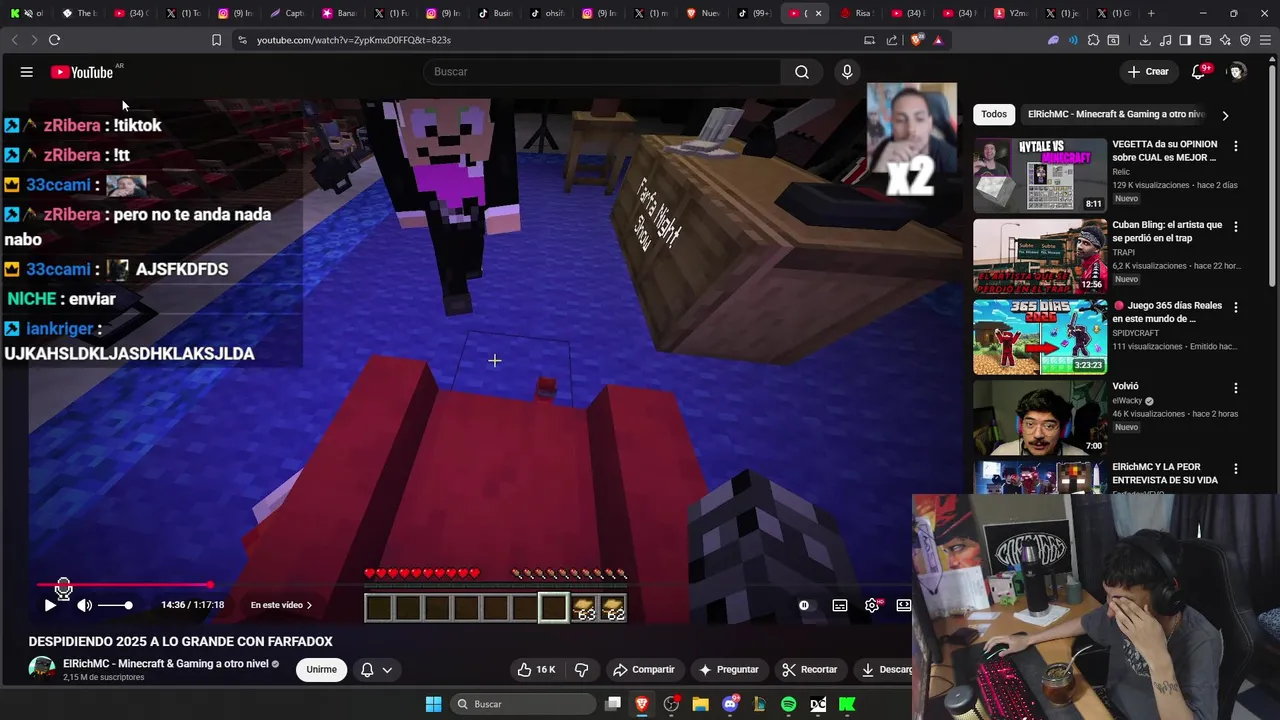Select the ElRichMC Minecraft & Gaming chip
Image resolution: width=1280 pixels, height=720 pixels.
(x=1116, y=114)
